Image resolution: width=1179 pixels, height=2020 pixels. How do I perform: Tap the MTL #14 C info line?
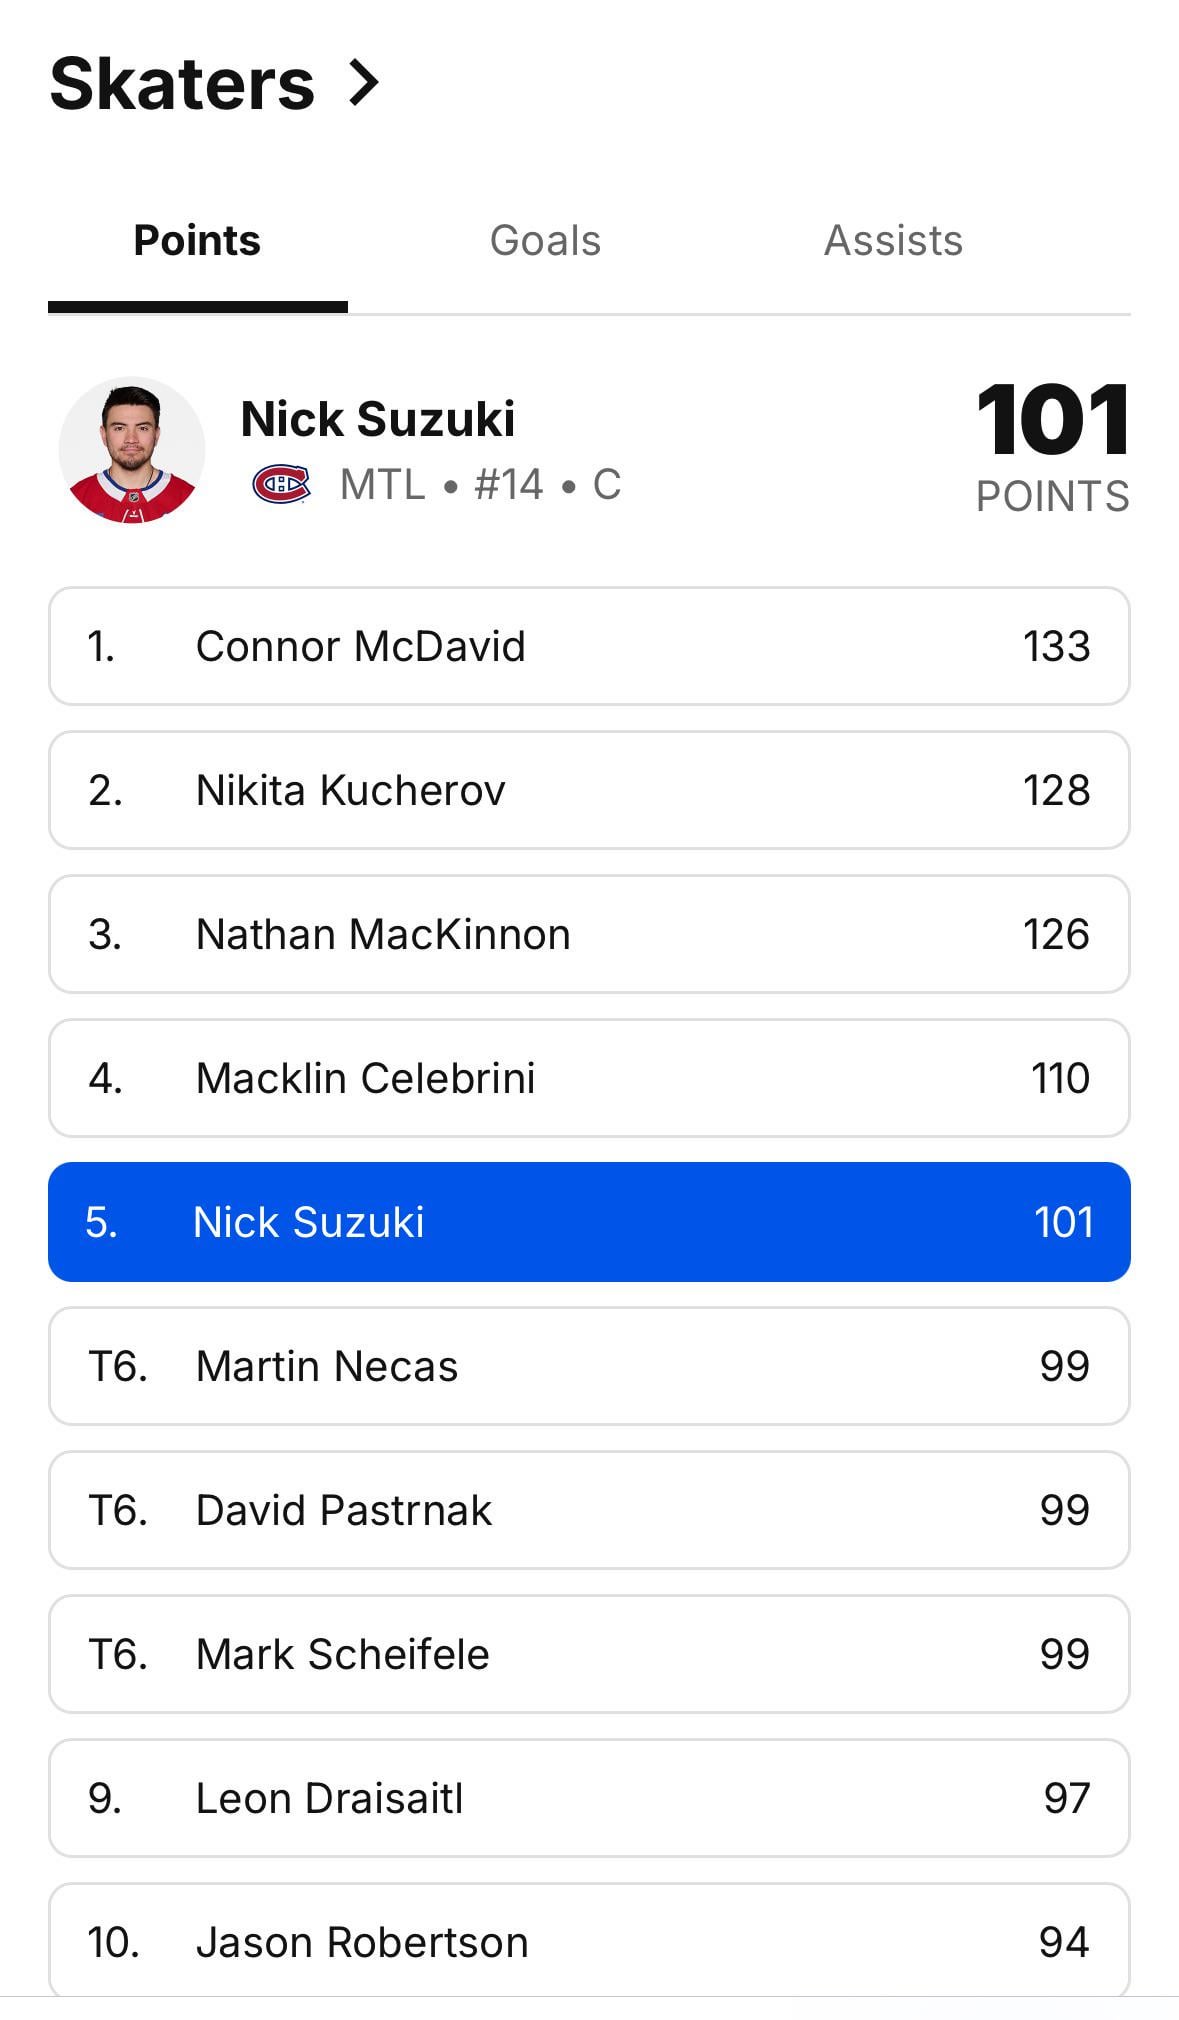point(480,485)
